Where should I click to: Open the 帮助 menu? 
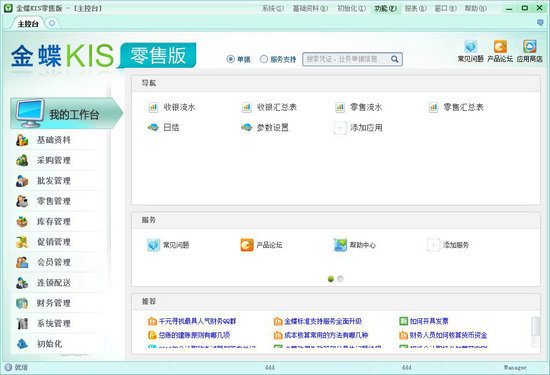(x=476, y=8)
